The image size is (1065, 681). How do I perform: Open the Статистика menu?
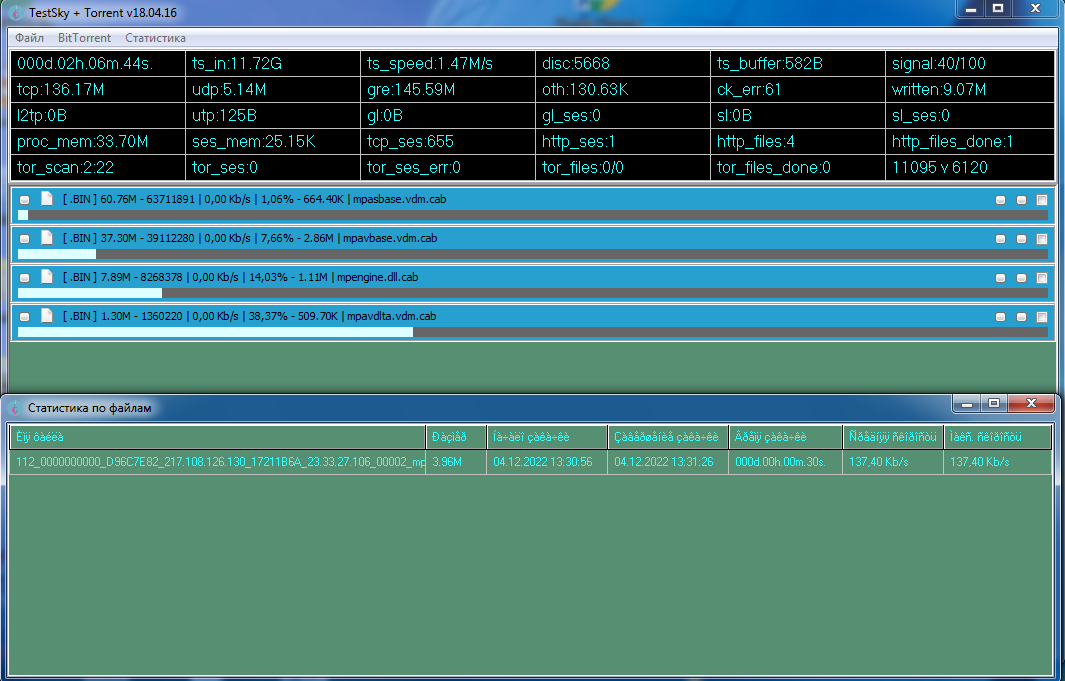(155, 38)
